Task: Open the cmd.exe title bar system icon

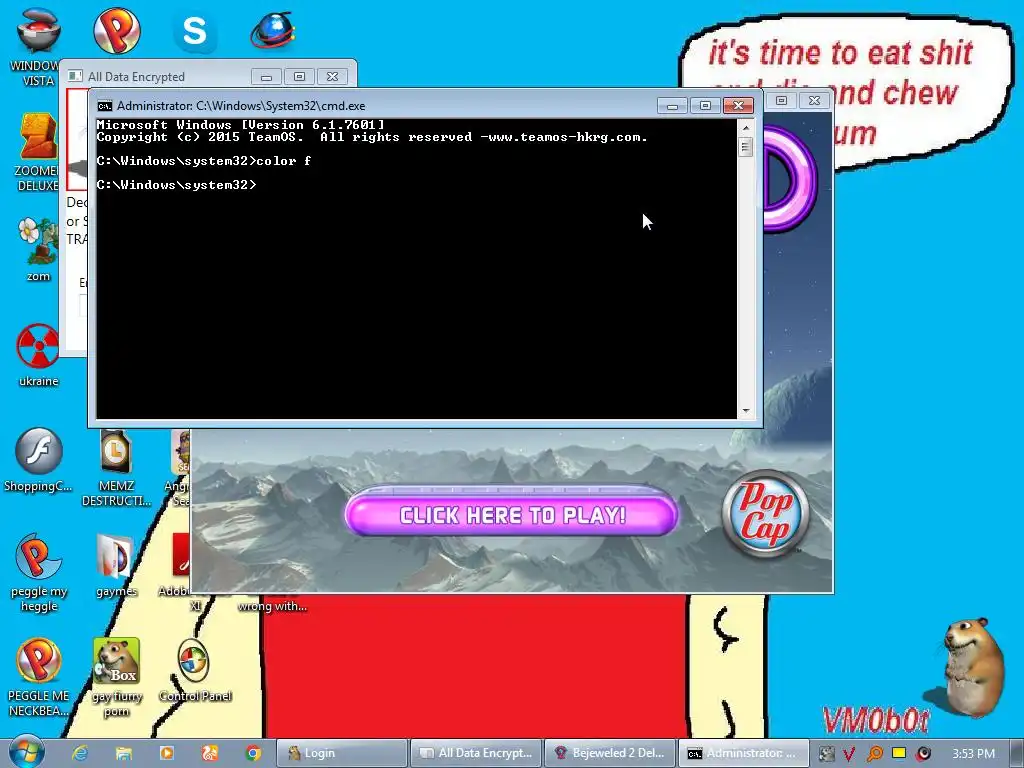Action: coord(104,106)
